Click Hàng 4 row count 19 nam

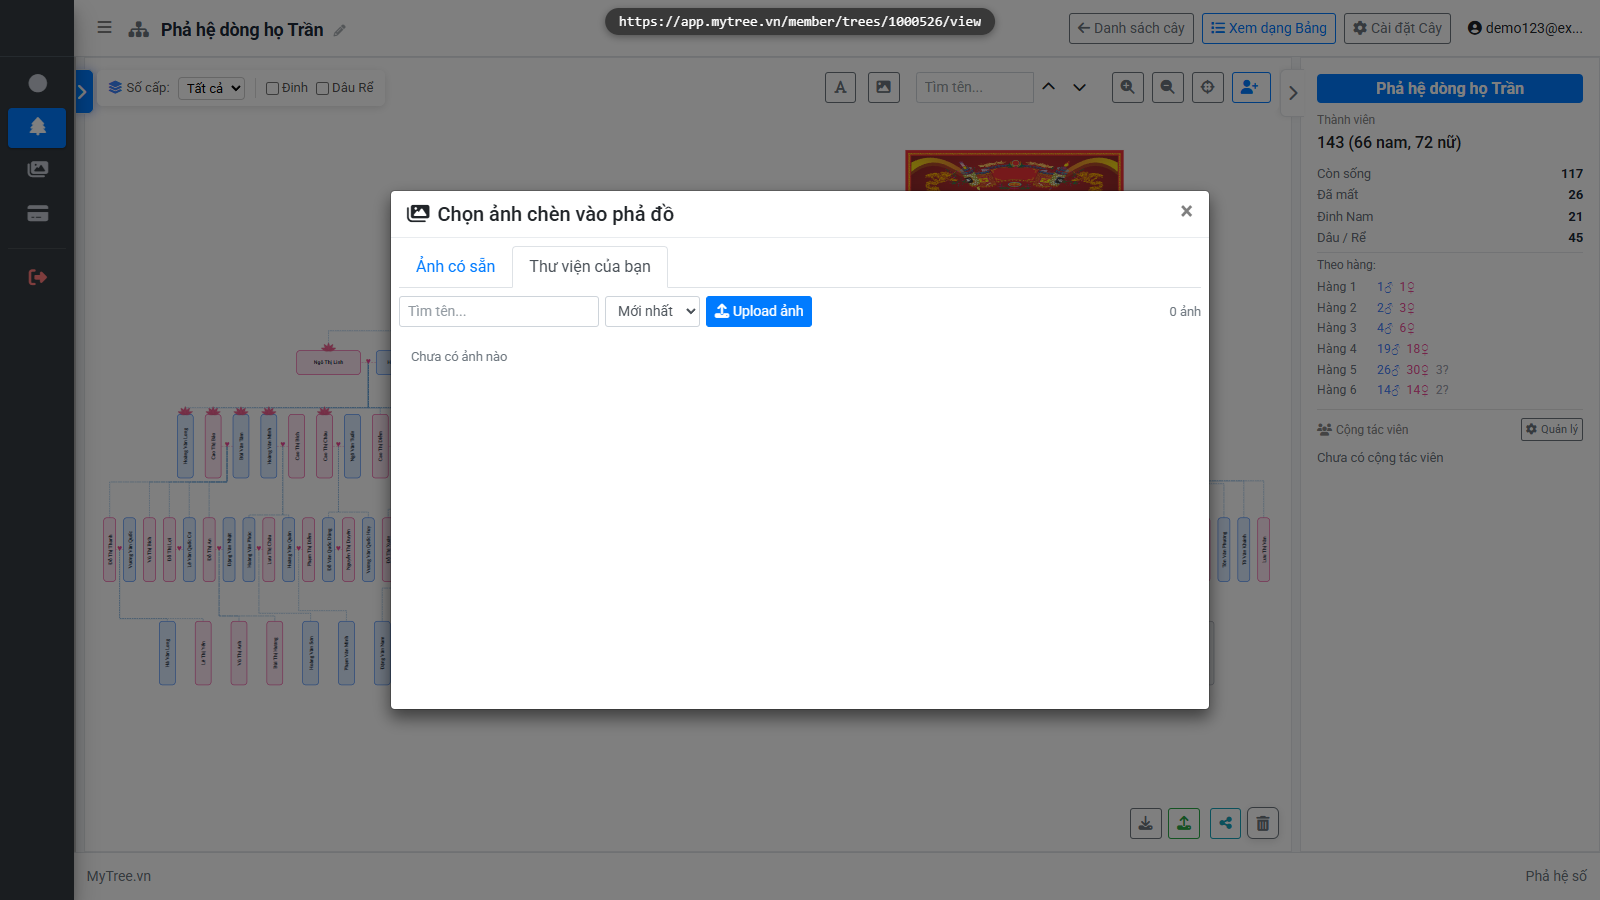(1388, 349)
